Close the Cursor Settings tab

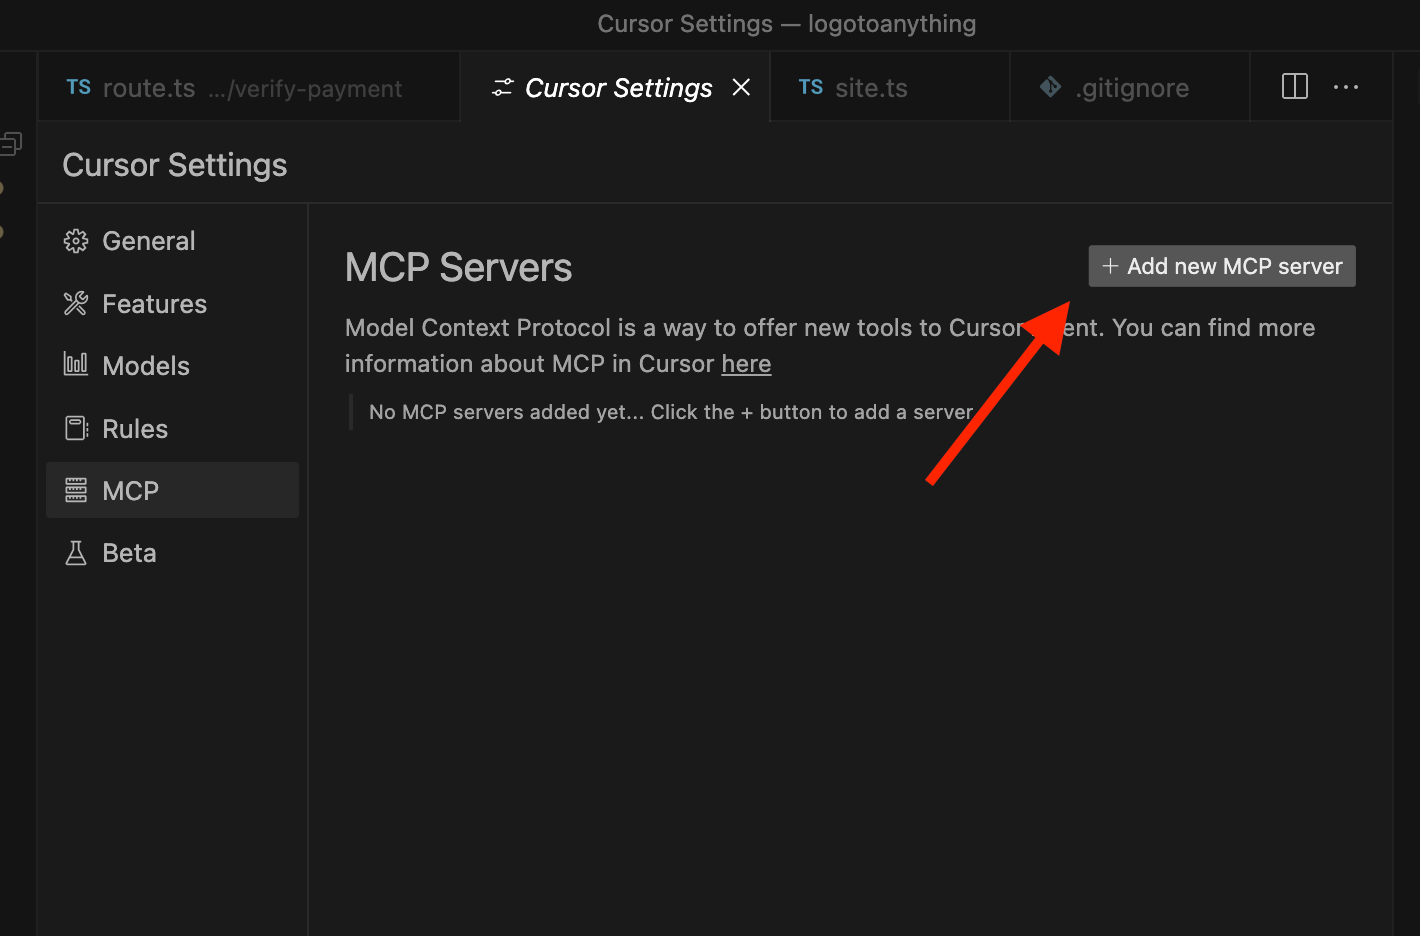tap(740, 87)
